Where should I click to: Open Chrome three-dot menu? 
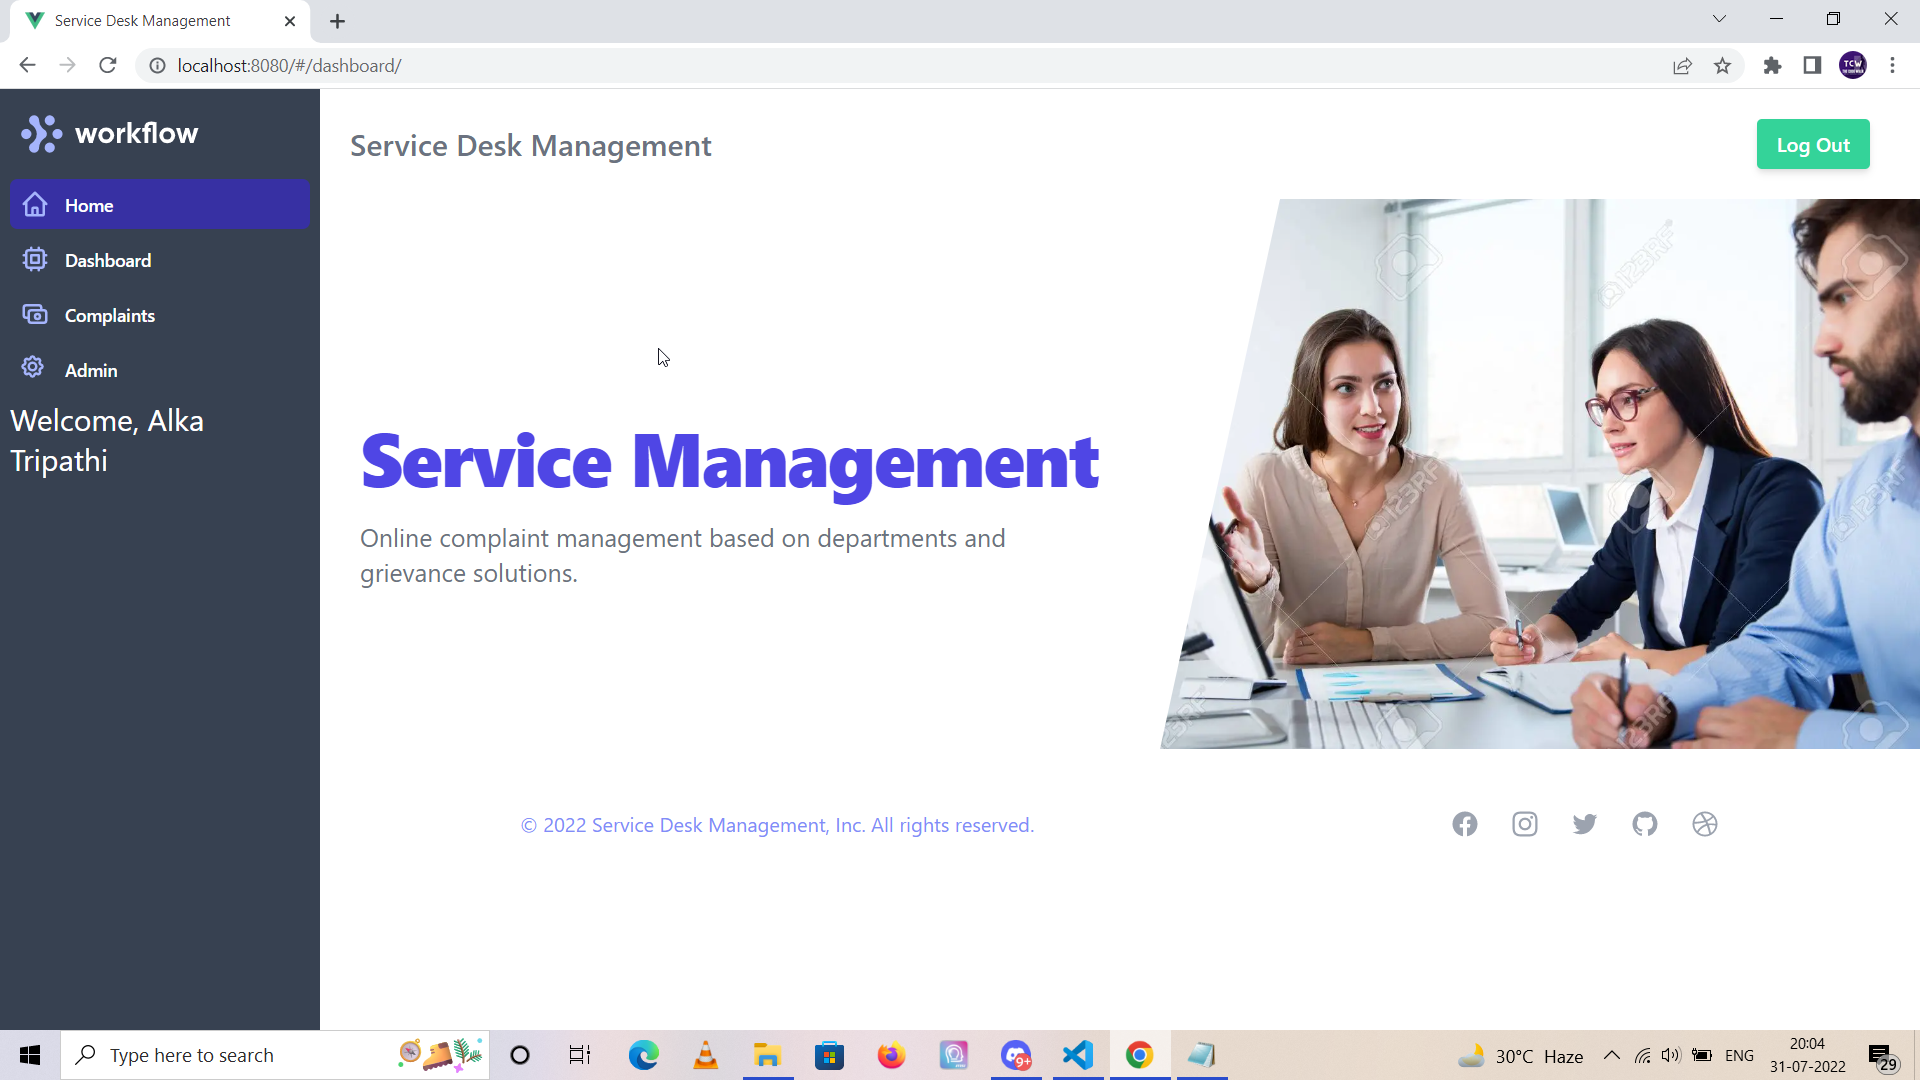1892,66
